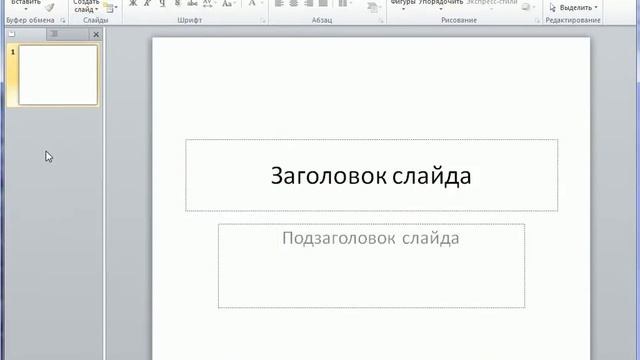Select slide 1 thumbnail

click(x=58, y=75)
